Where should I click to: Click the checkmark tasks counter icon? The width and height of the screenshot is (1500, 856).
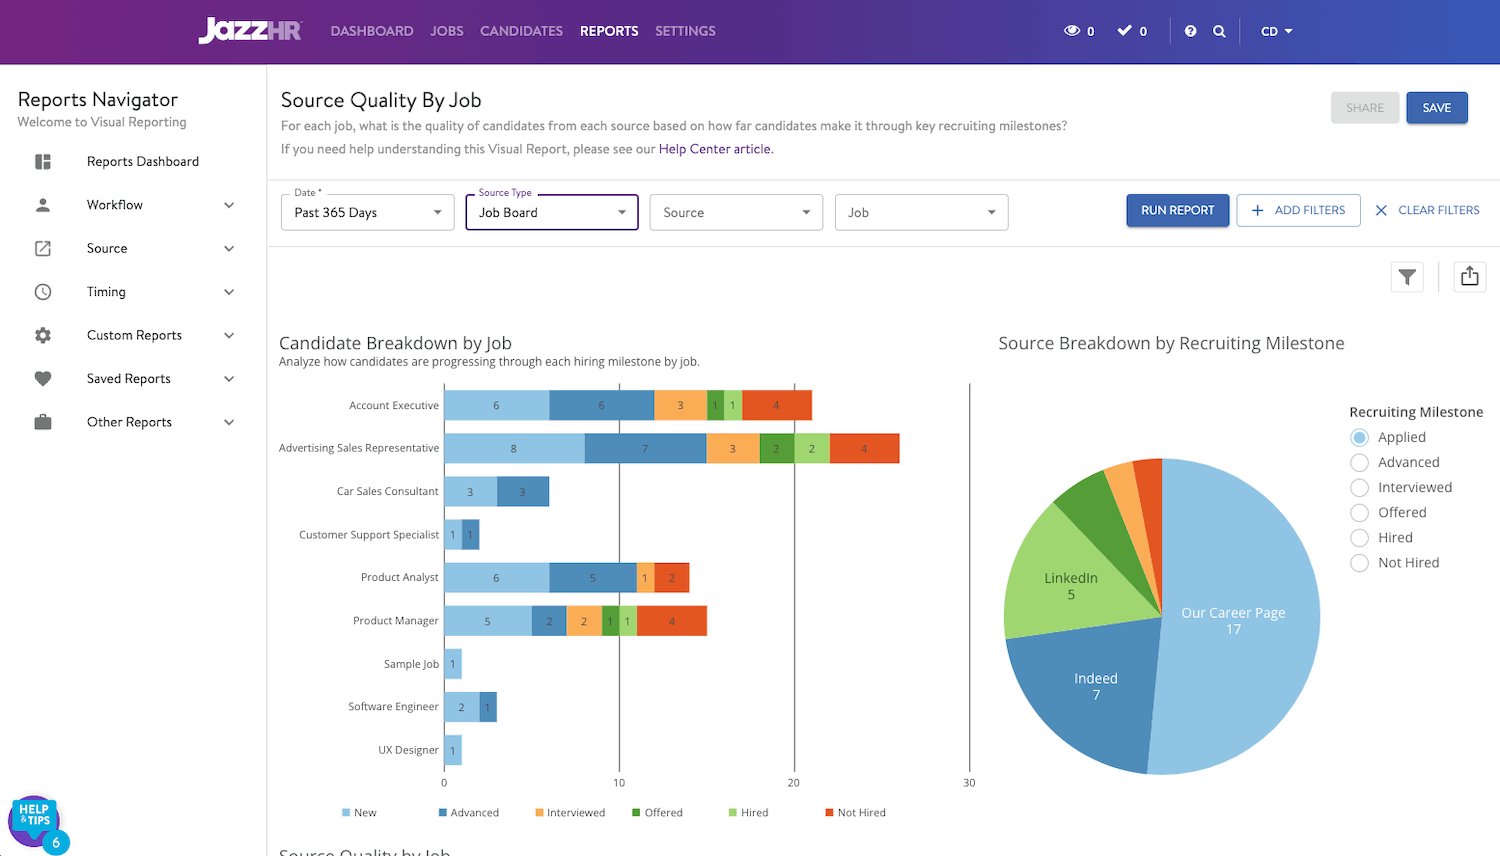tap(1125, 31)
